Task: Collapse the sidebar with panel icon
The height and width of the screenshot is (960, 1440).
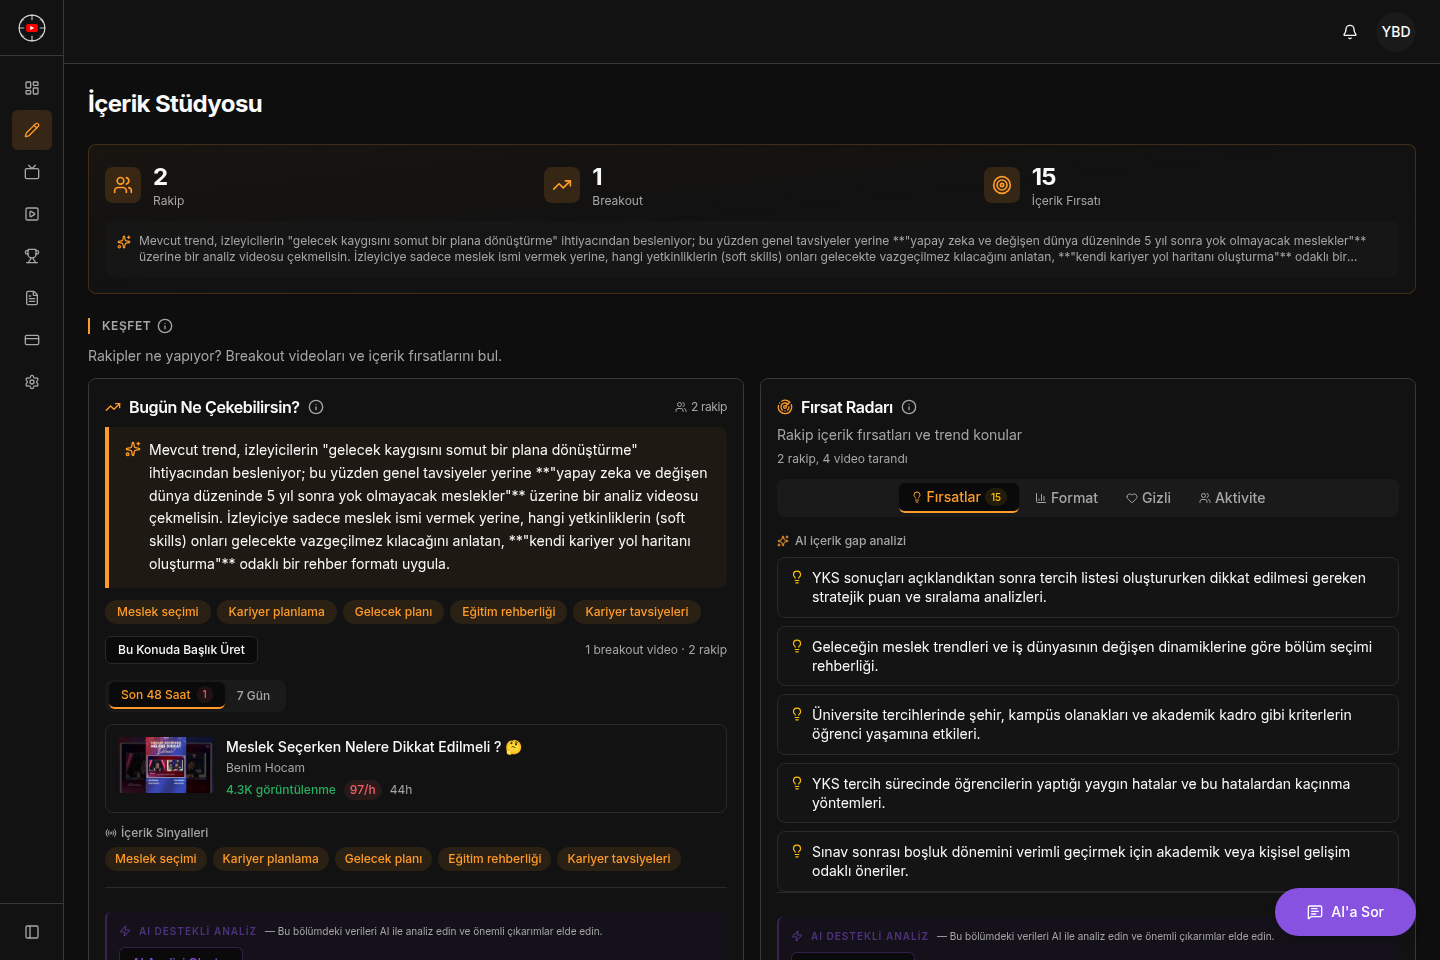Action: [32, 932]
